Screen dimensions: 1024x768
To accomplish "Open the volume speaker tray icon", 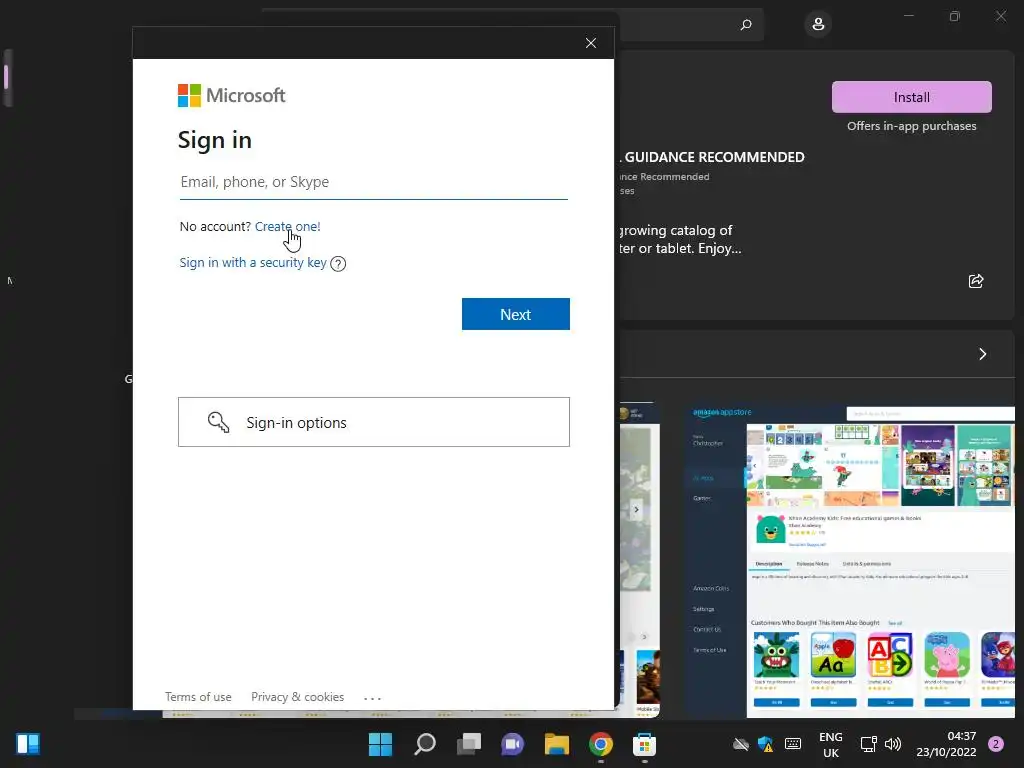I will pyautogui.click(x=893, y=744).
